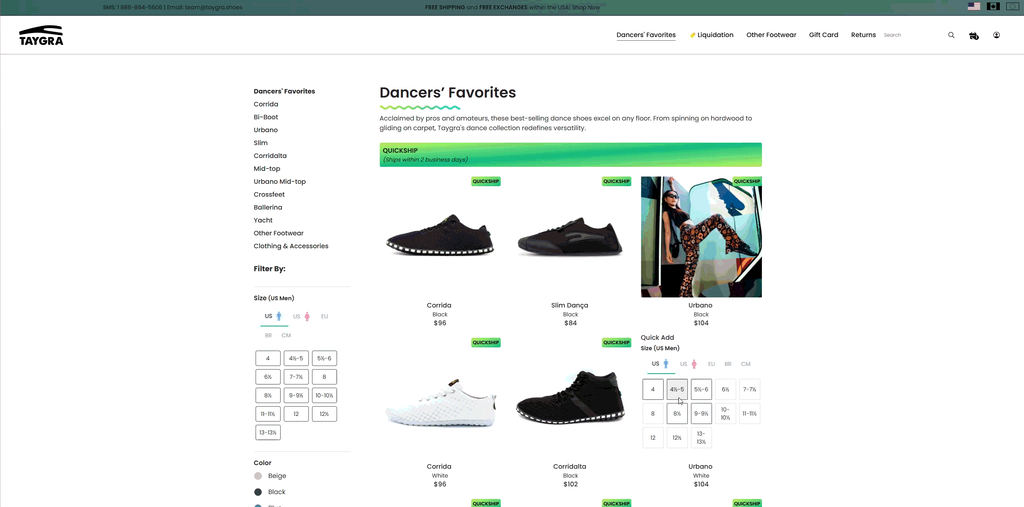Switch sidebar size filter to EU

coord(324,317)
